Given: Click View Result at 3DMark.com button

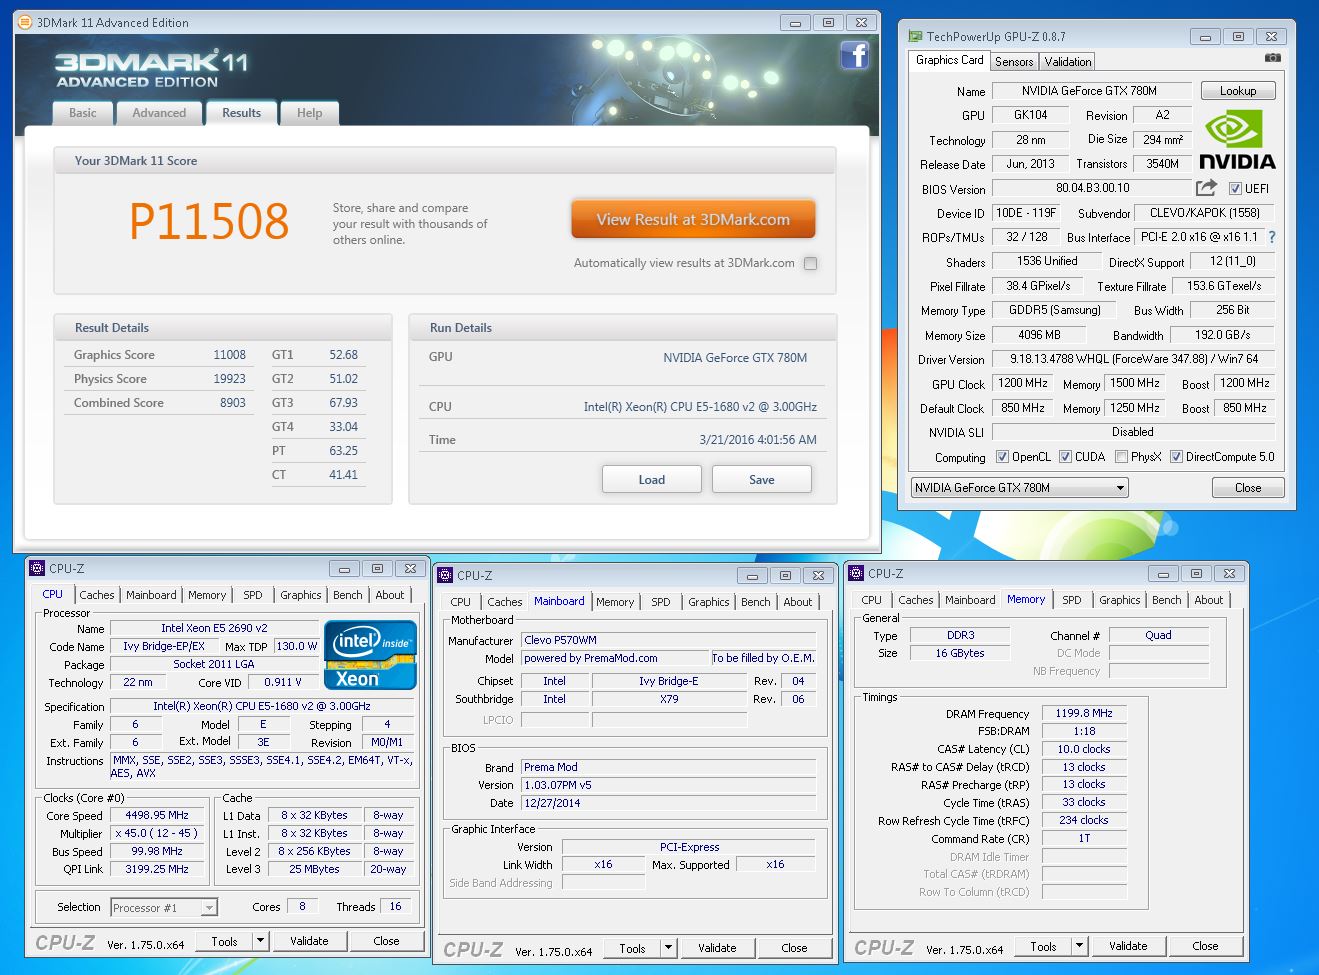Looking at the screenshot, I should click(693, 219).
